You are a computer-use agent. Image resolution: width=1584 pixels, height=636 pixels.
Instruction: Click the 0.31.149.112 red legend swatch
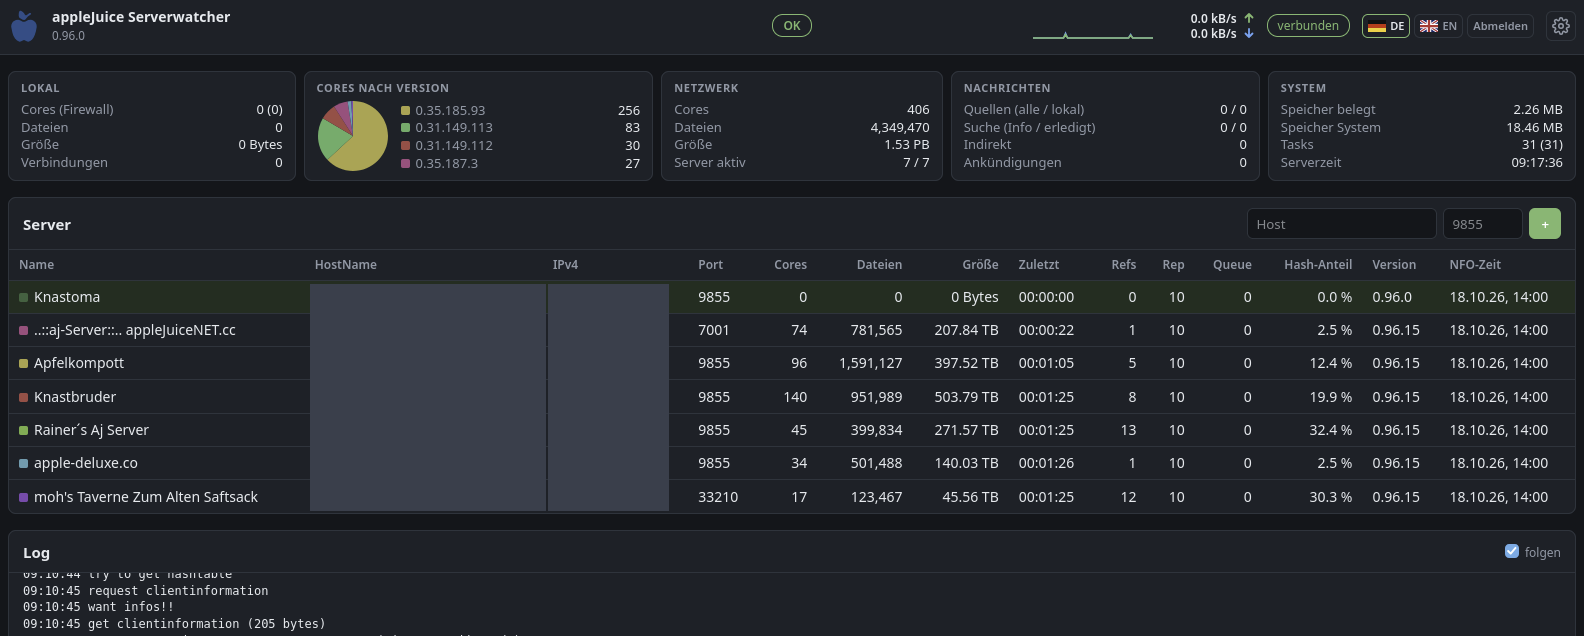(x=405, y=146)
